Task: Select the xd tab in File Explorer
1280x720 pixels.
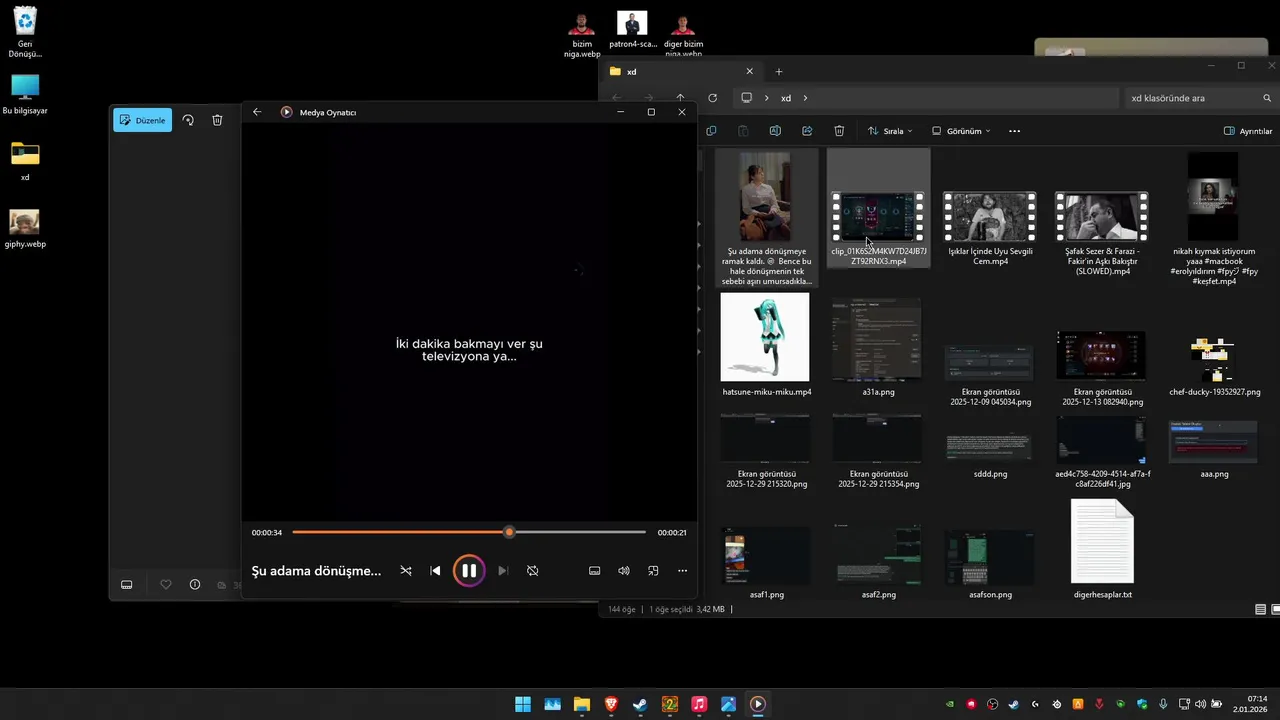Action: (680, 71)
